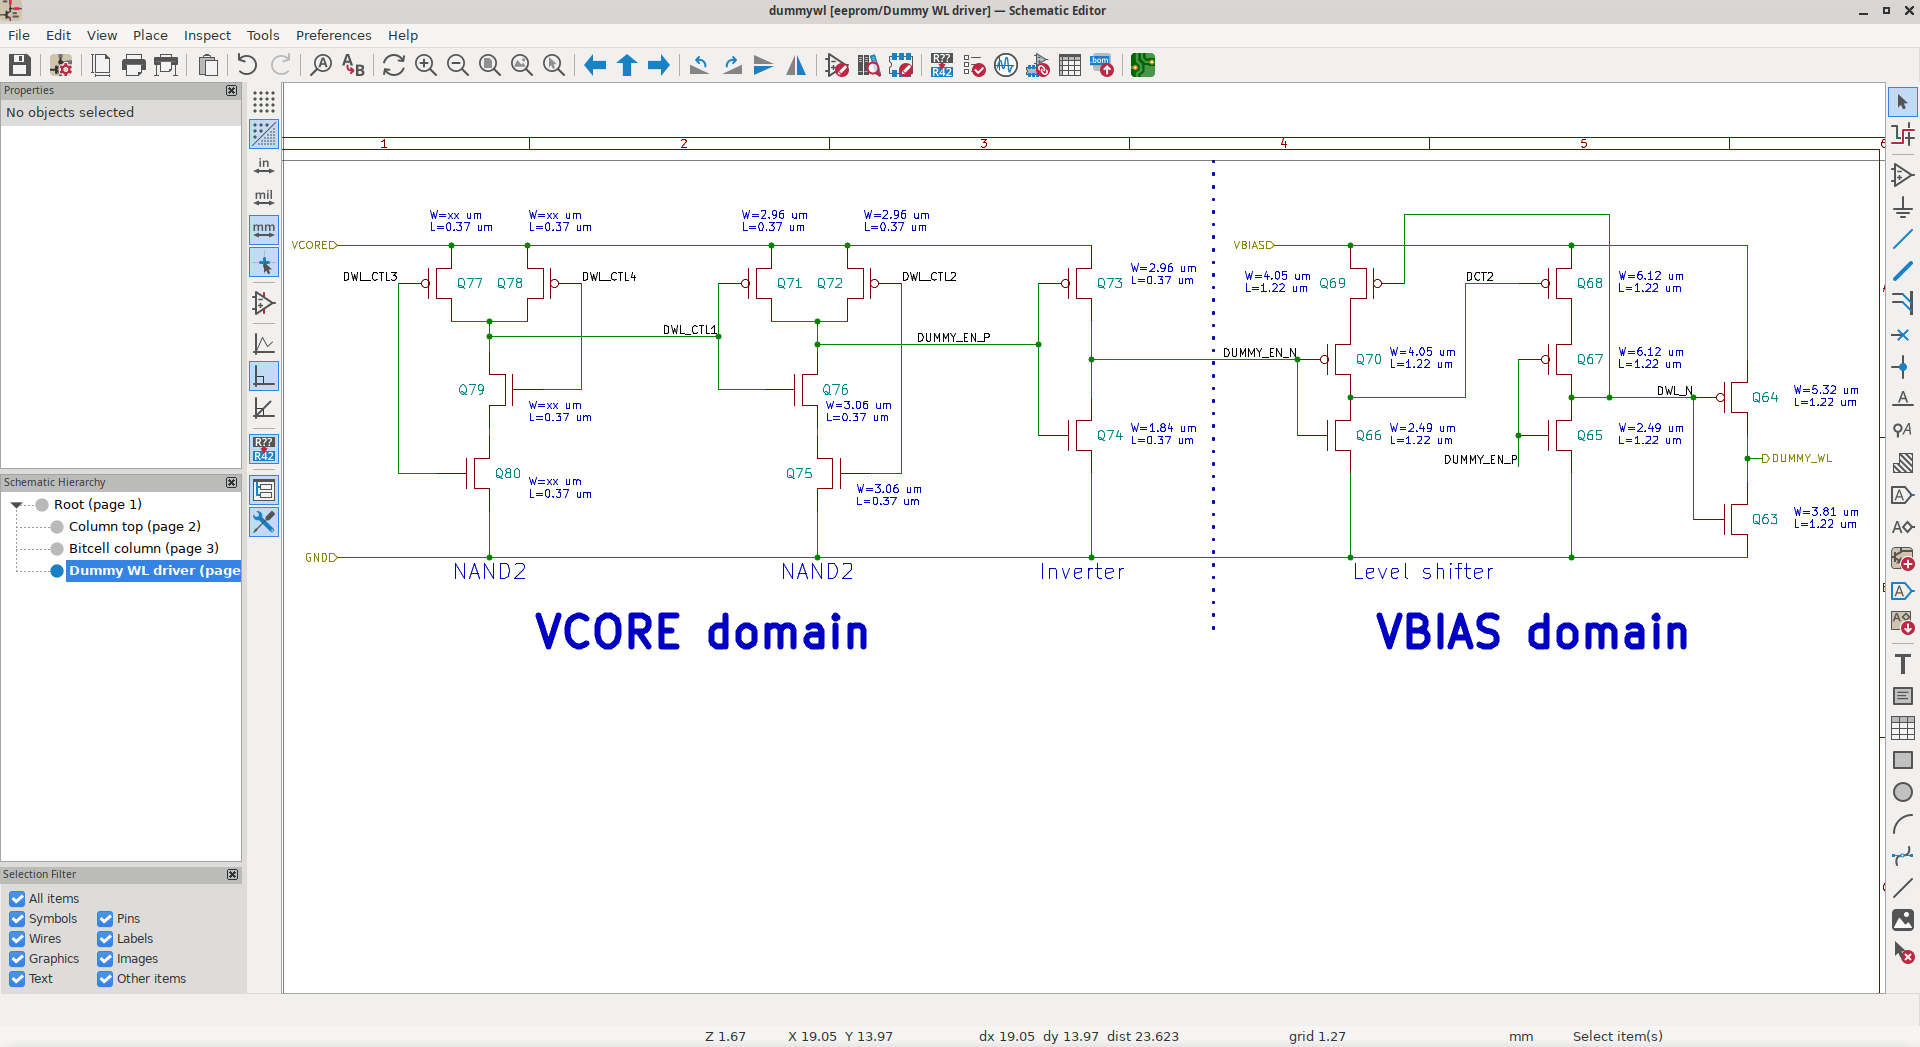Click the Save icon in toolbar
Image resolution: width=1920 pixels, height=1047 pixels.
pos(20,66)
